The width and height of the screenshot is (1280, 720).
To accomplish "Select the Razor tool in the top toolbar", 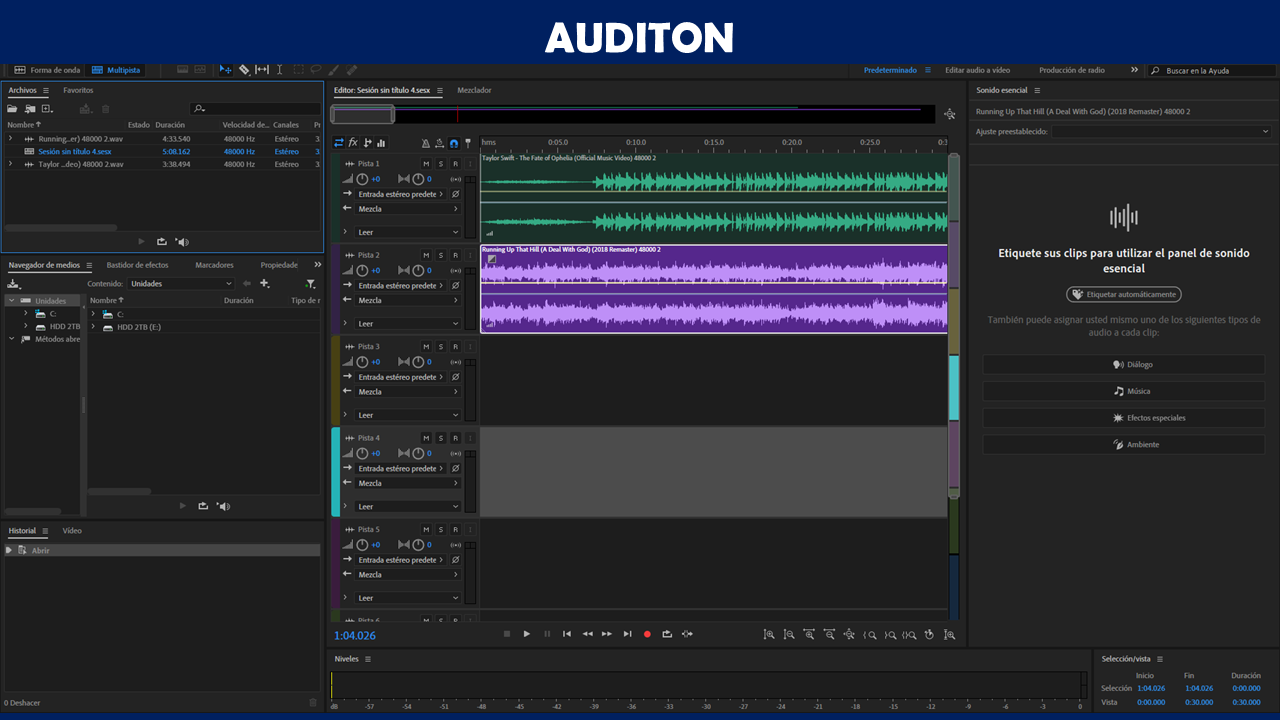I will (x=244, y=70).
